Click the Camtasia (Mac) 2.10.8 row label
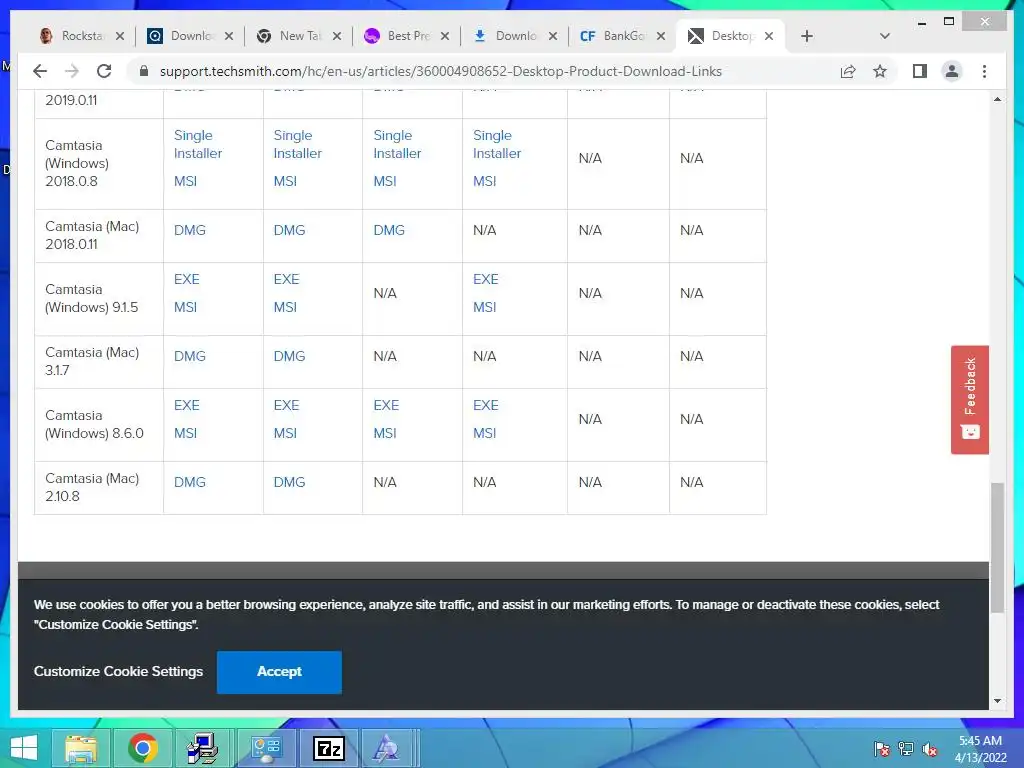The width and height of the screenshot is (1024, 768). (92, 487)
